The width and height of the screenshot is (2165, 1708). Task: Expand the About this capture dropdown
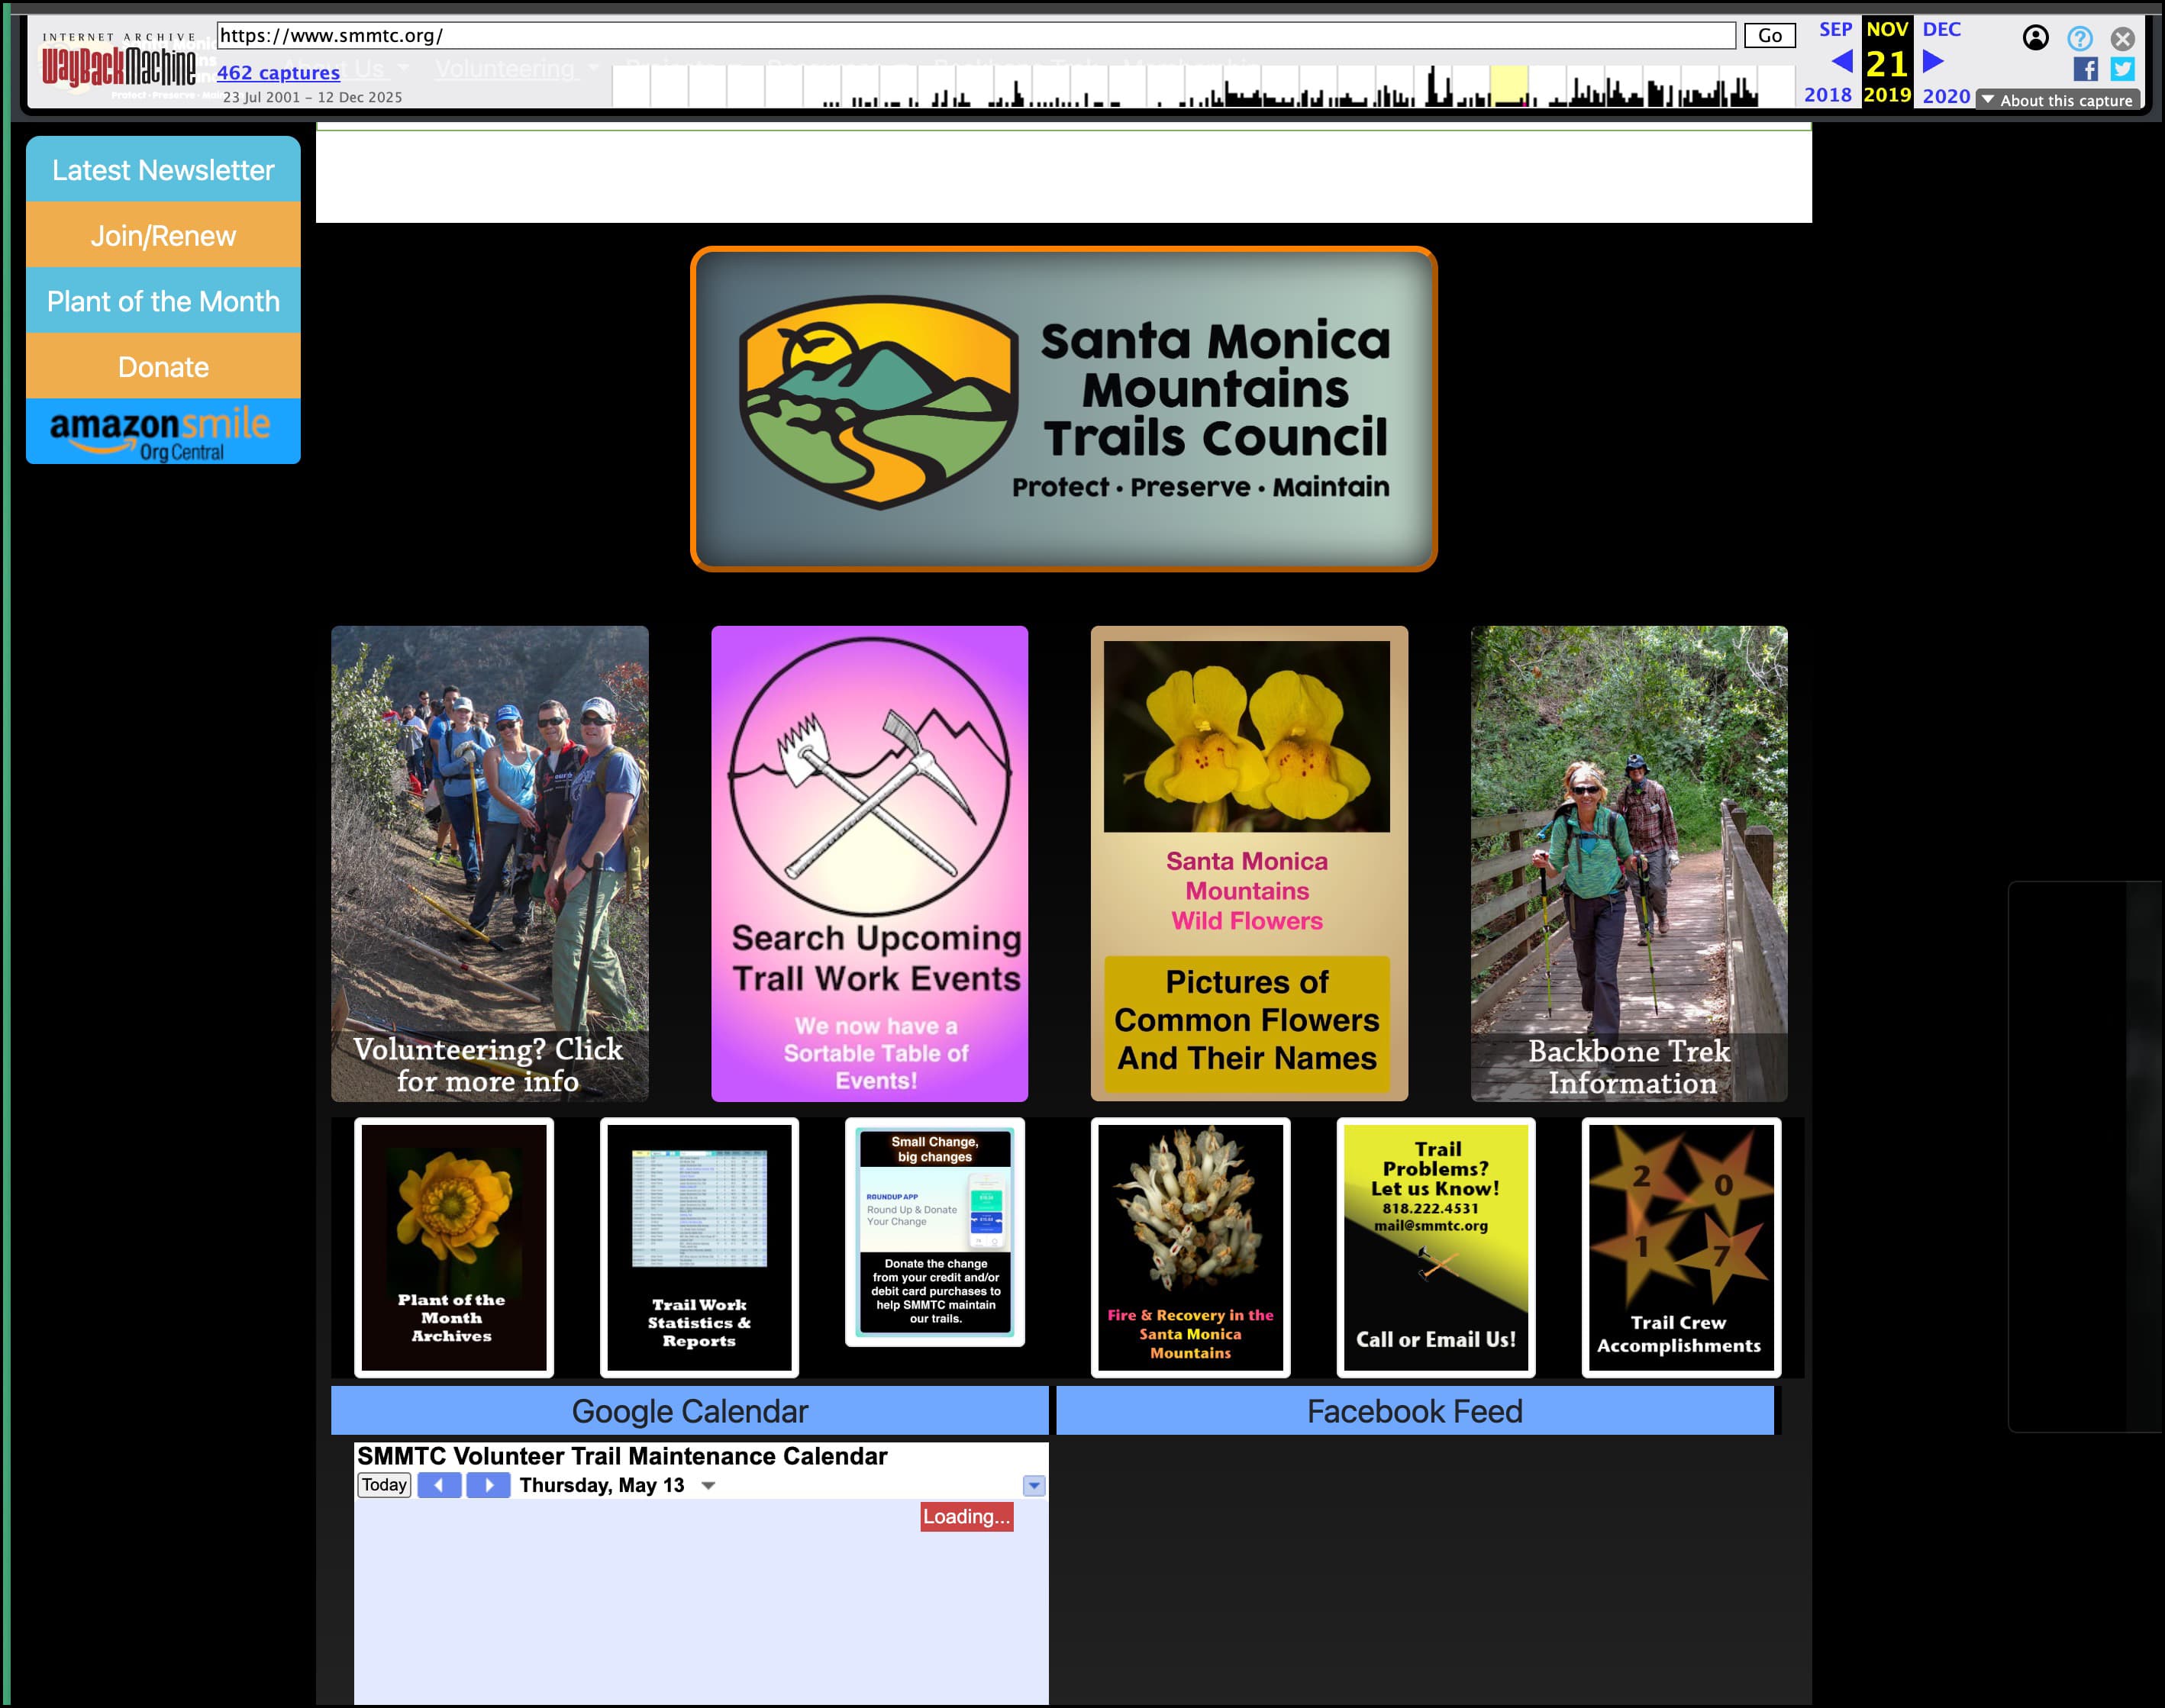pos(2058,100)
